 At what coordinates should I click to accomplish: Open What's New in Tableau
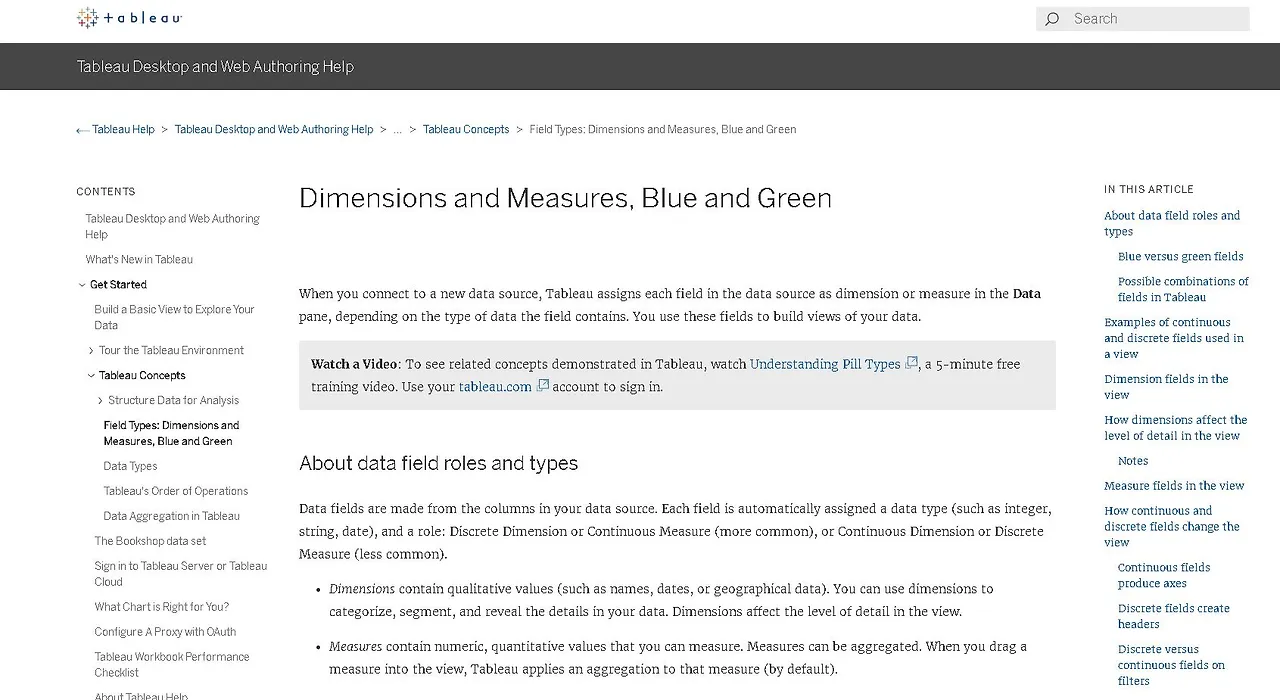click(139, 260)
